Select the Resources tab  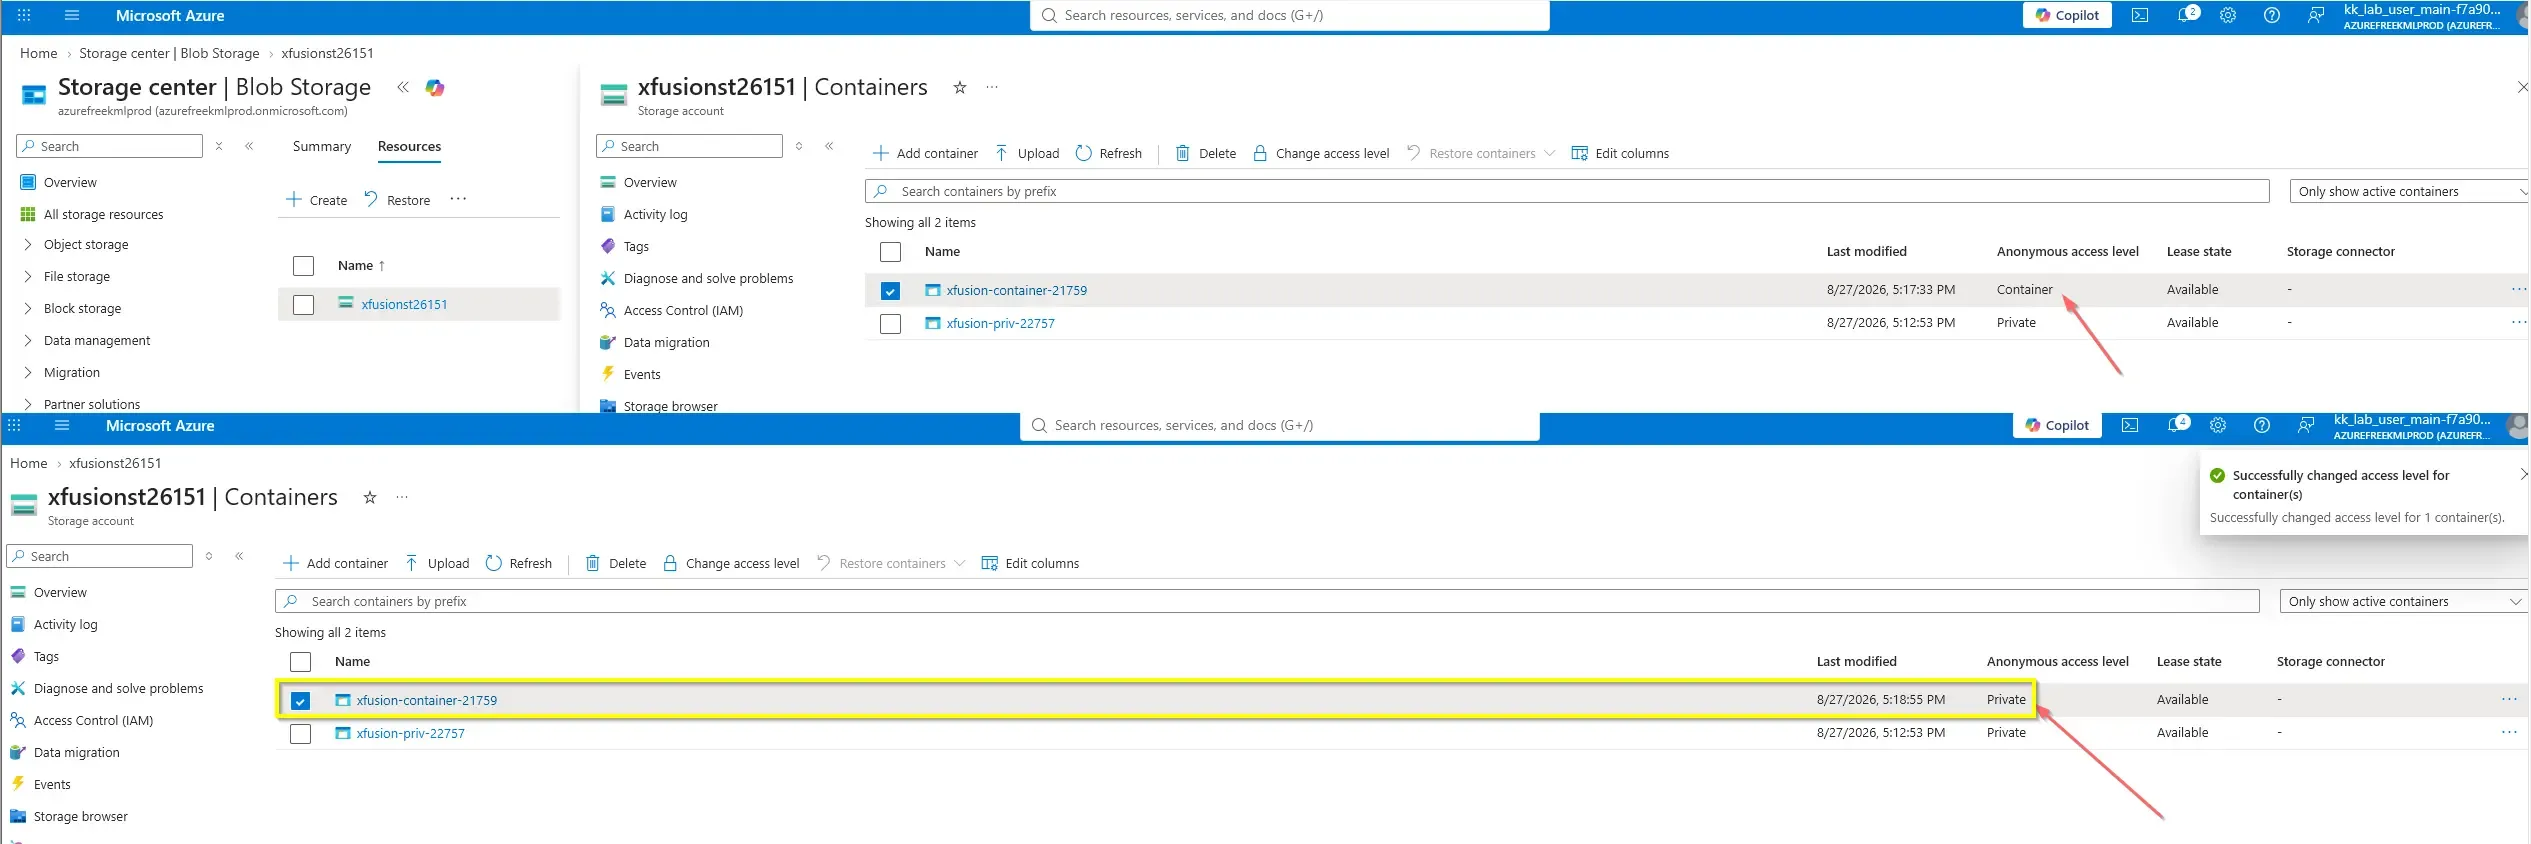pyautogui.click(x=409, y=146)
